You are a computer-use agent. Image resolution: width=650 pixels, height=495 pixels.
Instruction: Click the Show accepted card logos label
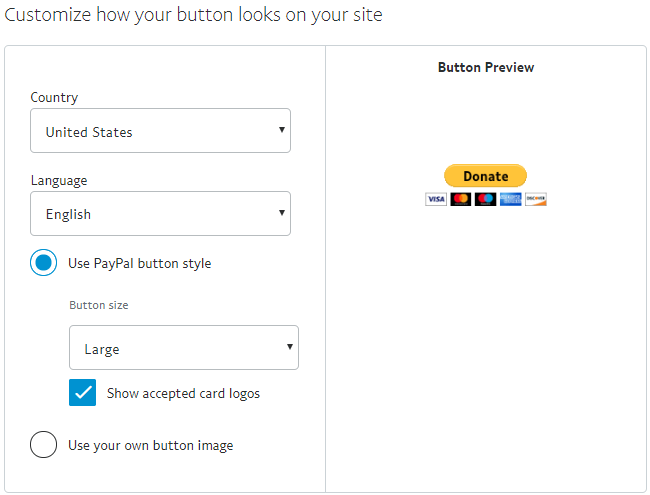[x=183, y=394]
